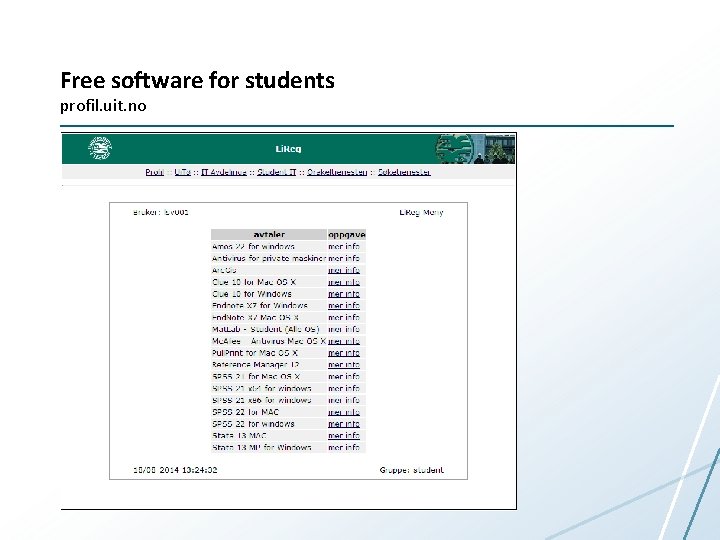The image size is (720, 540).
Task: Open mer info for SPSS 21 x64 for windows
Action: [x=344, y=388]
